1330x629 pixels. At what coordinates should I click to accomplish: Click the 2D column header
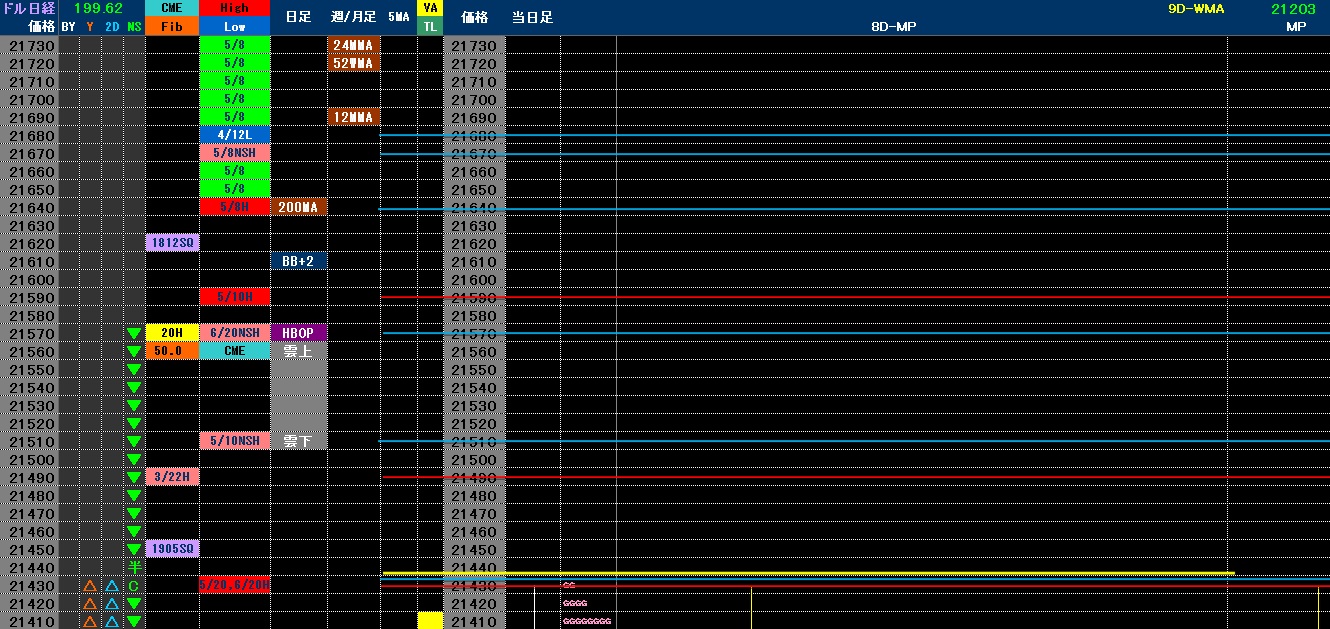pos(112,26)
